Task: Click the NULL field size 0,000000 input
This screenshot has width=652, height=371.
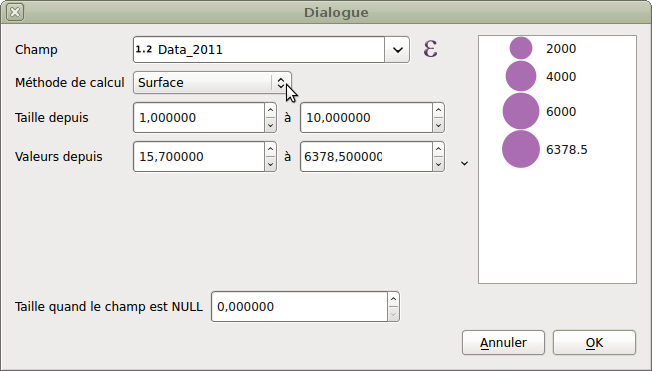Action: (299, 307)
